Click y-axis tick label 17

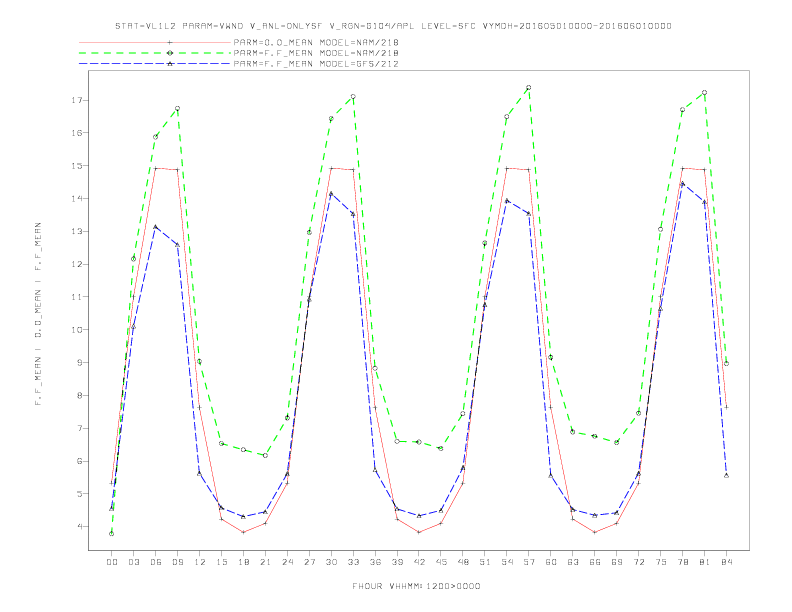[x=77, y=100]
